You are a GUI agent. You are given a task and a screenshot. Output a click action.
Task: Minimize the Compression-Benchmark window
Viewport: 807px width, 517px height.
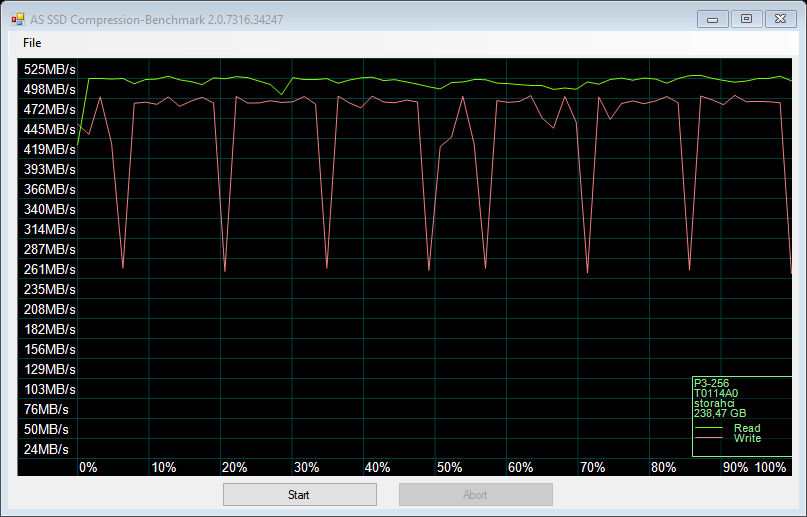coord(711,18)
